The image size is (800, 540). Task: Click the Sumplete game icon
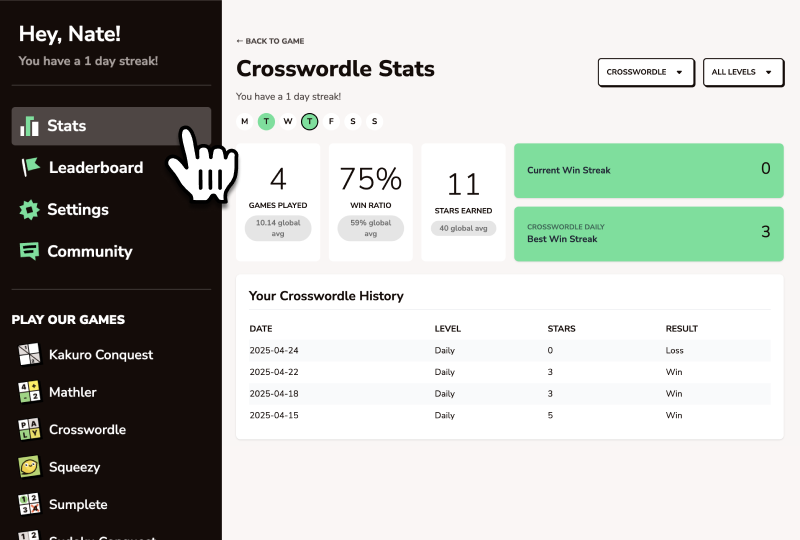click(x=29, y=504)
